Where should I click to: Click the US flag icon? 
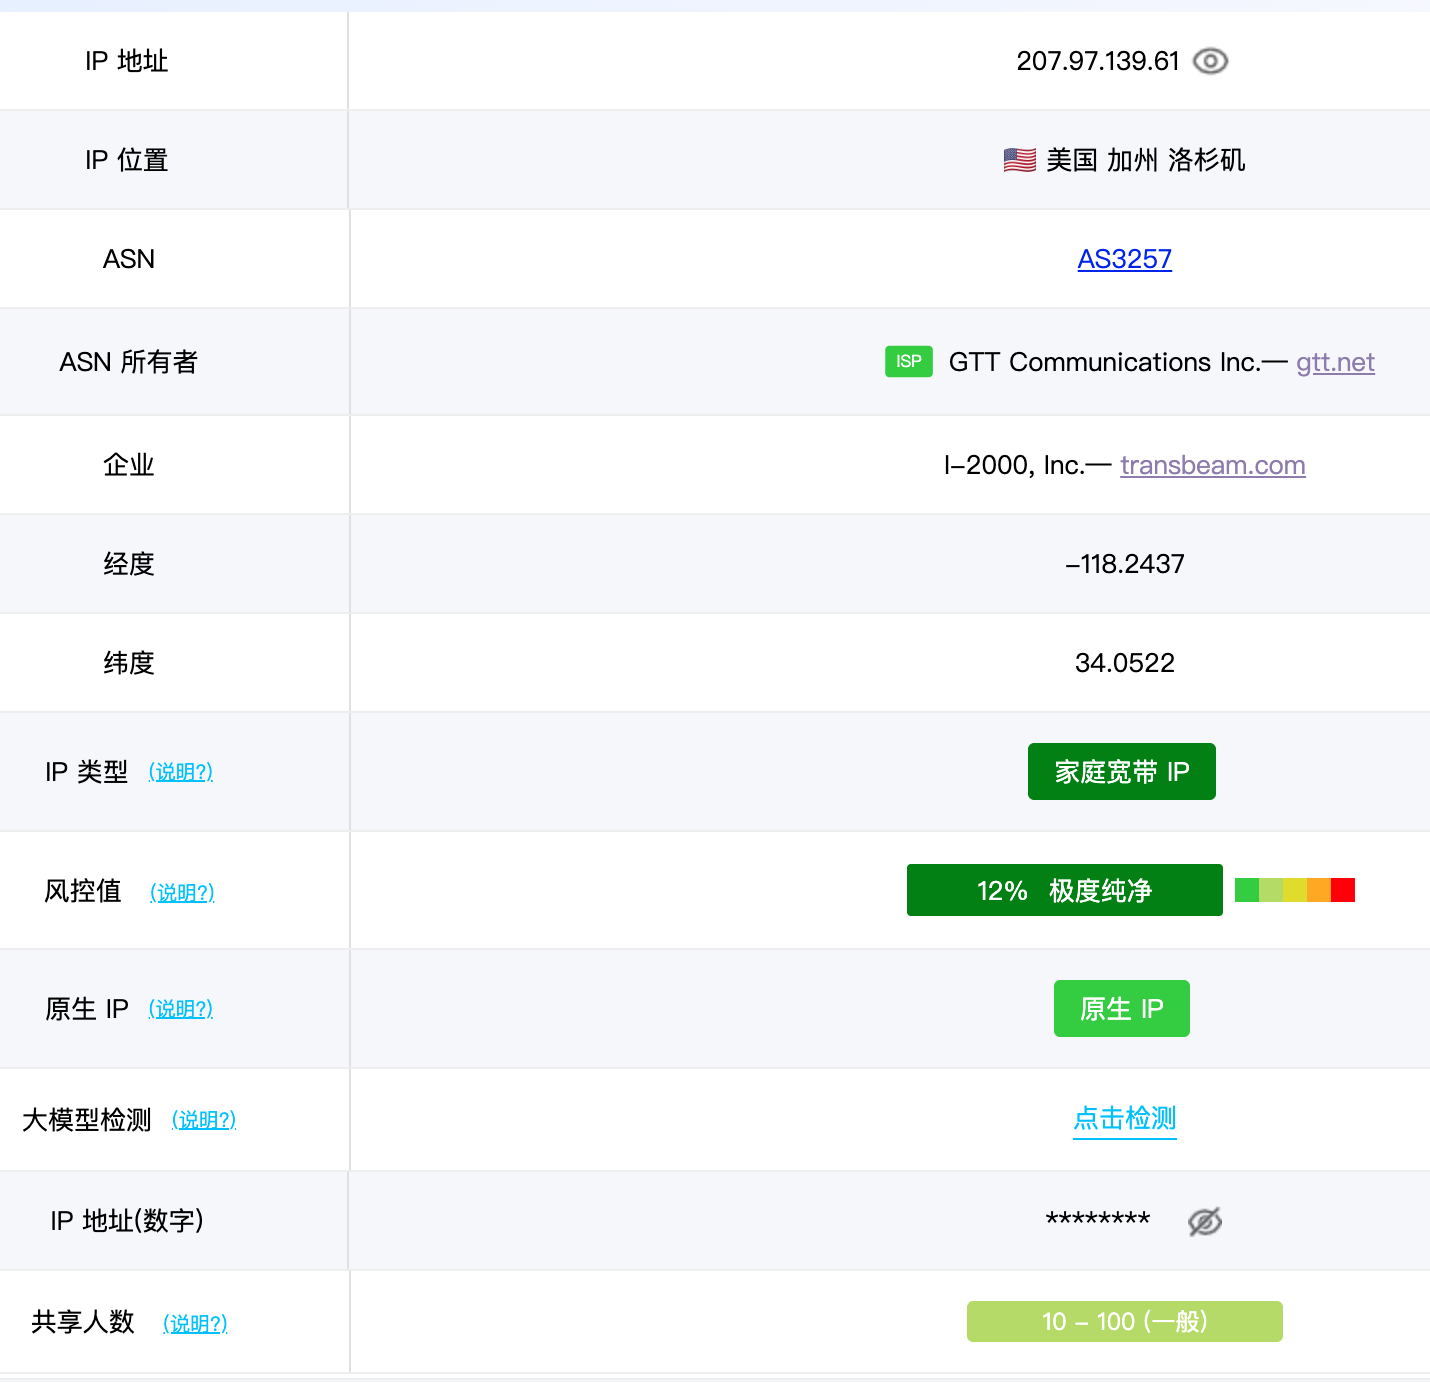[x=1019, y=160]
